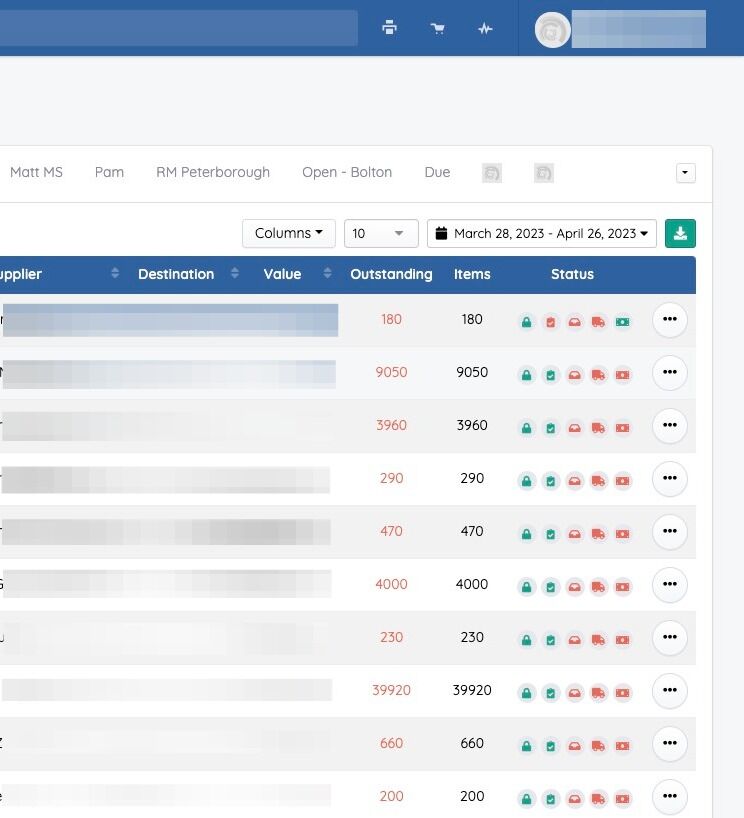The height and width of the screenshot is (818, 744).
Task: Click the red outstanding value 39920
Action: click(391, 690)
